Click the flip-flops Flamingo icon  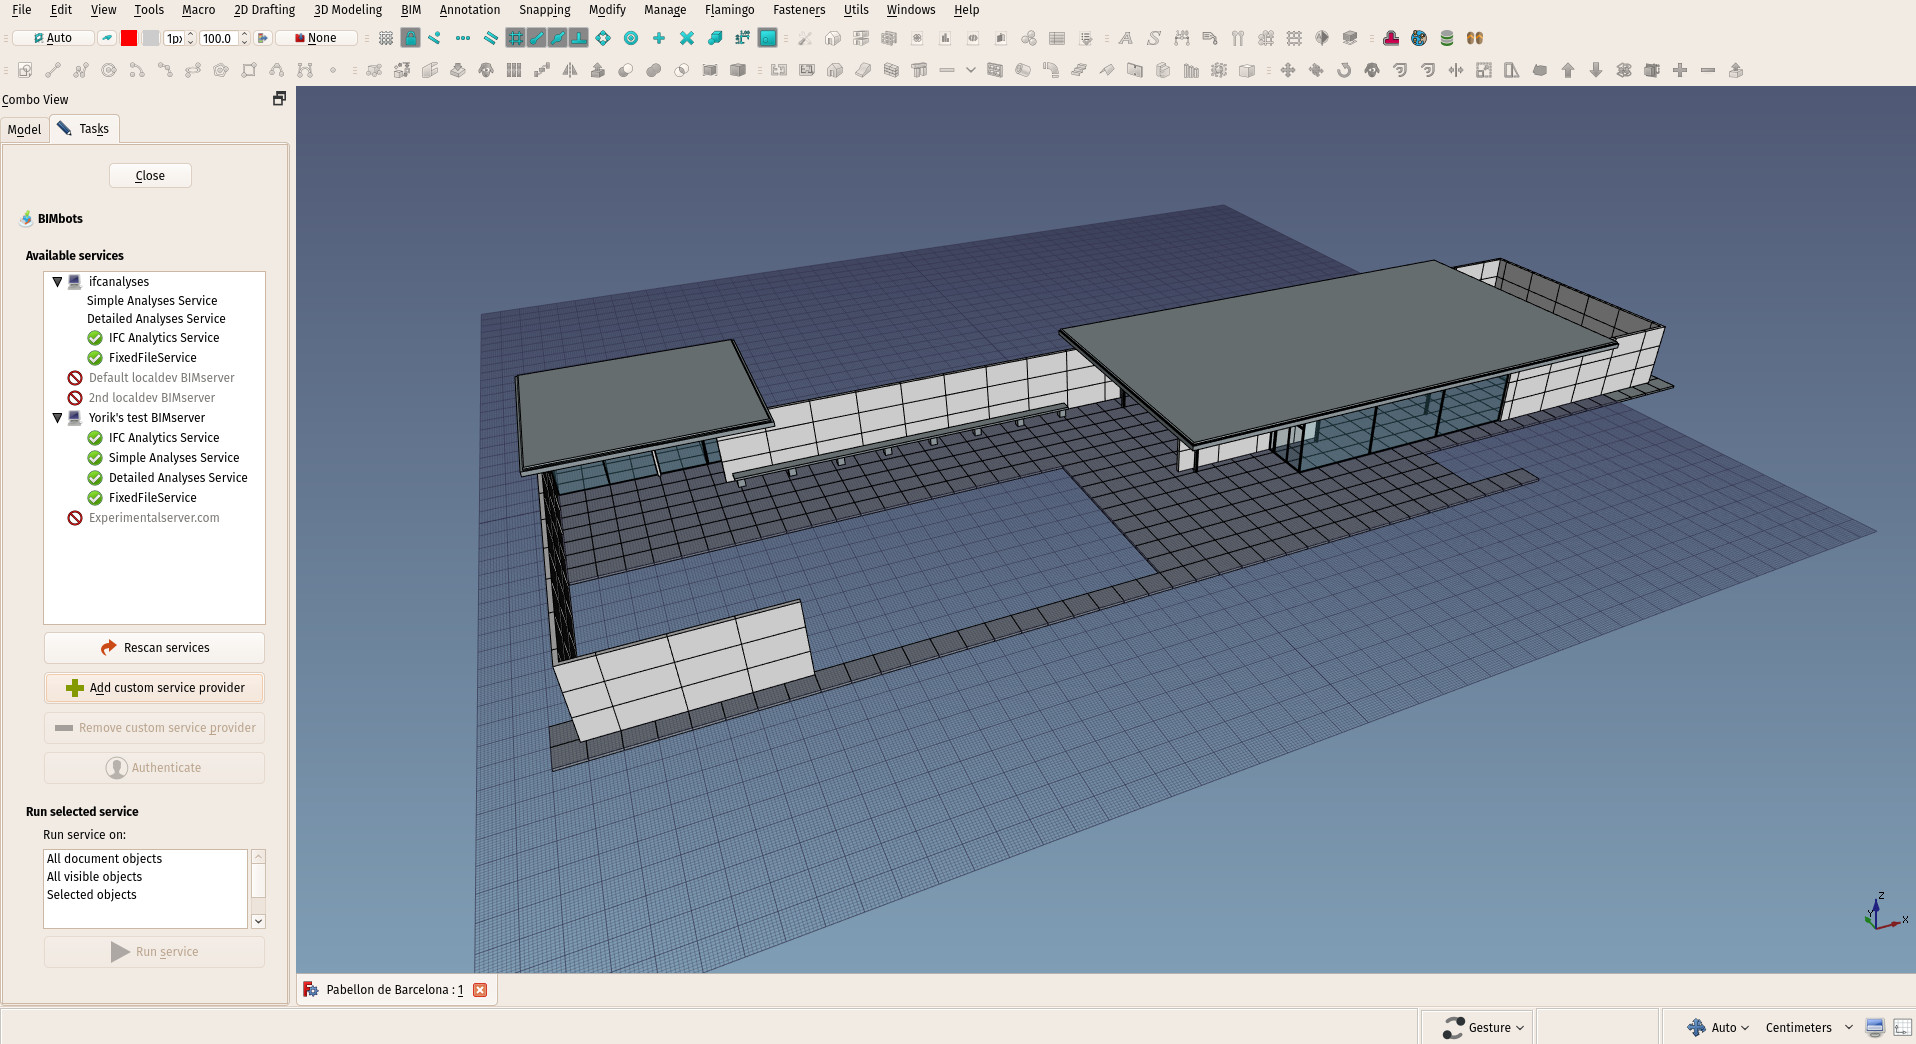[x=1475, y=38]
